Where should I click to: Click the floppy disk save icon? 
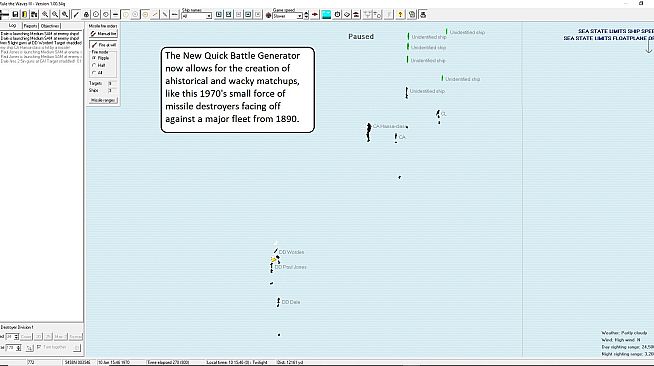15,15
